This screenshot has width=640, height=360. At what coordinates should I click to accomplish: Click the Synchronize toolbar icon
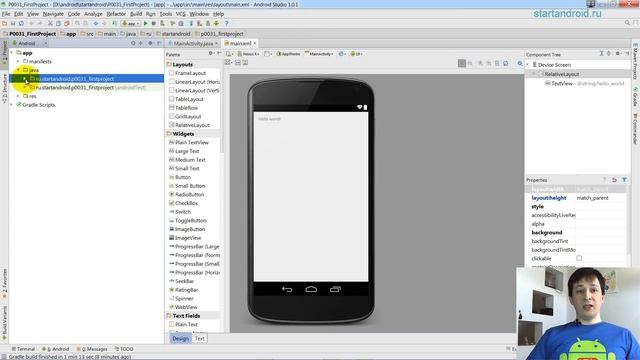pyautogui.click(x=21, y=23)
